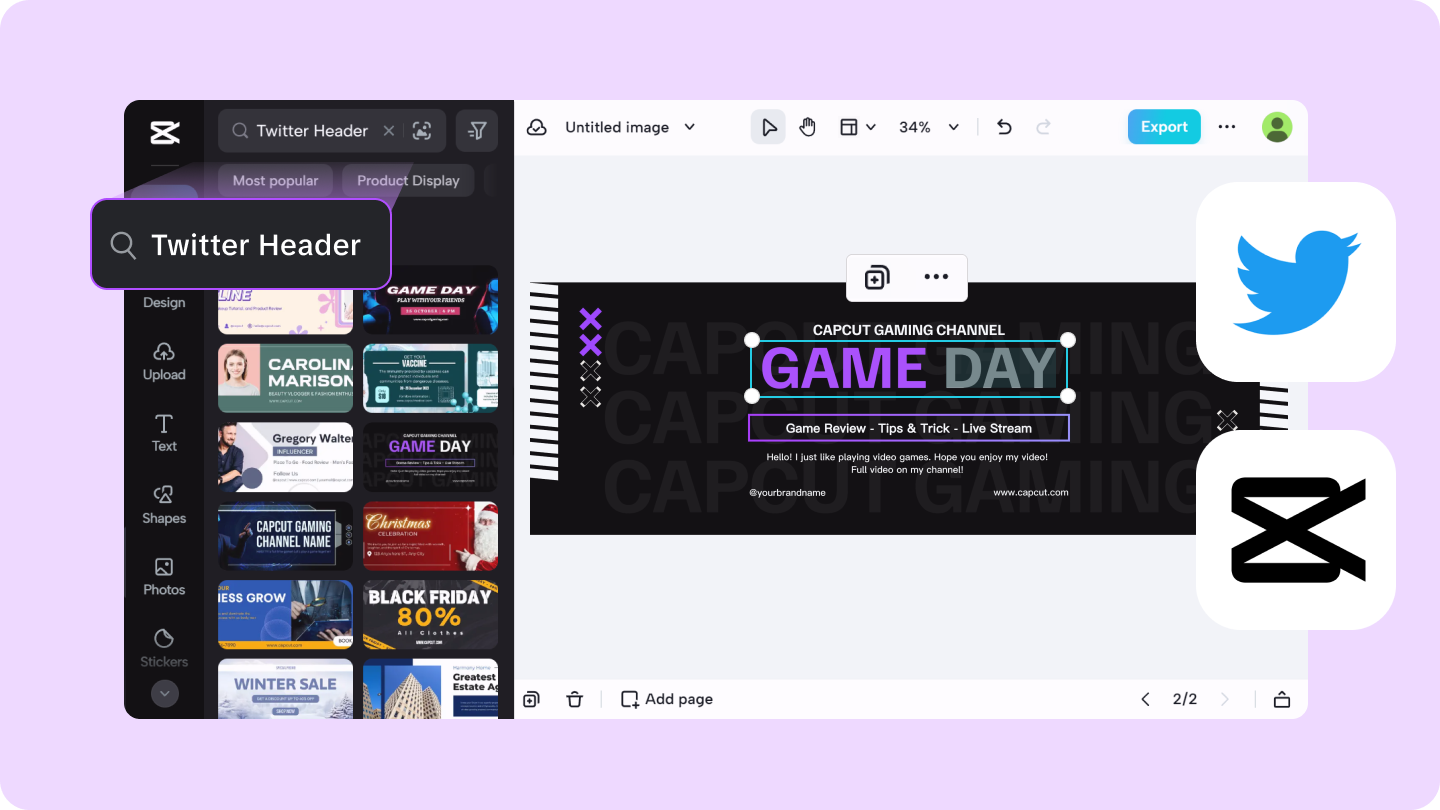Open the Shapes panel in the sidebar
Image resolution: width=1440 pixels, height=810 pixels.
tap(163, 505)
